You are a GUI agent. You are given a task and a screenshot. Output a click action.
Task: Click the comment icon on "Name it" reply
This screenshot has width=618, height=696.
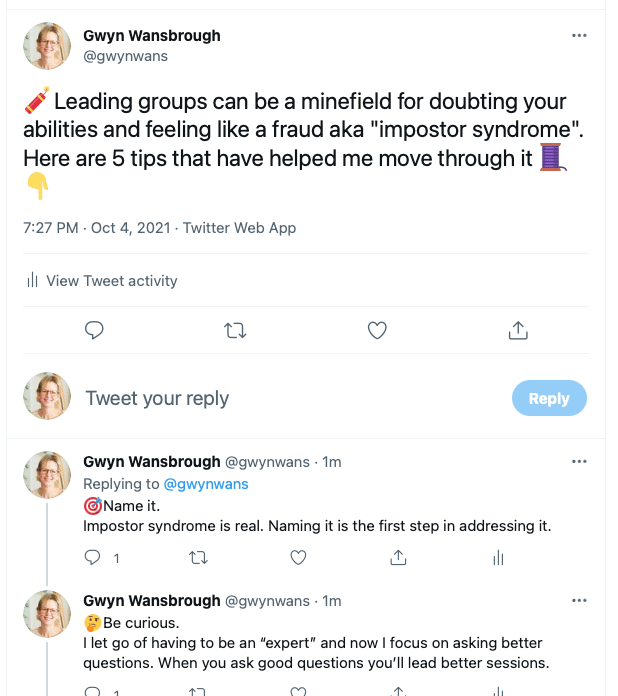point(95,558)
